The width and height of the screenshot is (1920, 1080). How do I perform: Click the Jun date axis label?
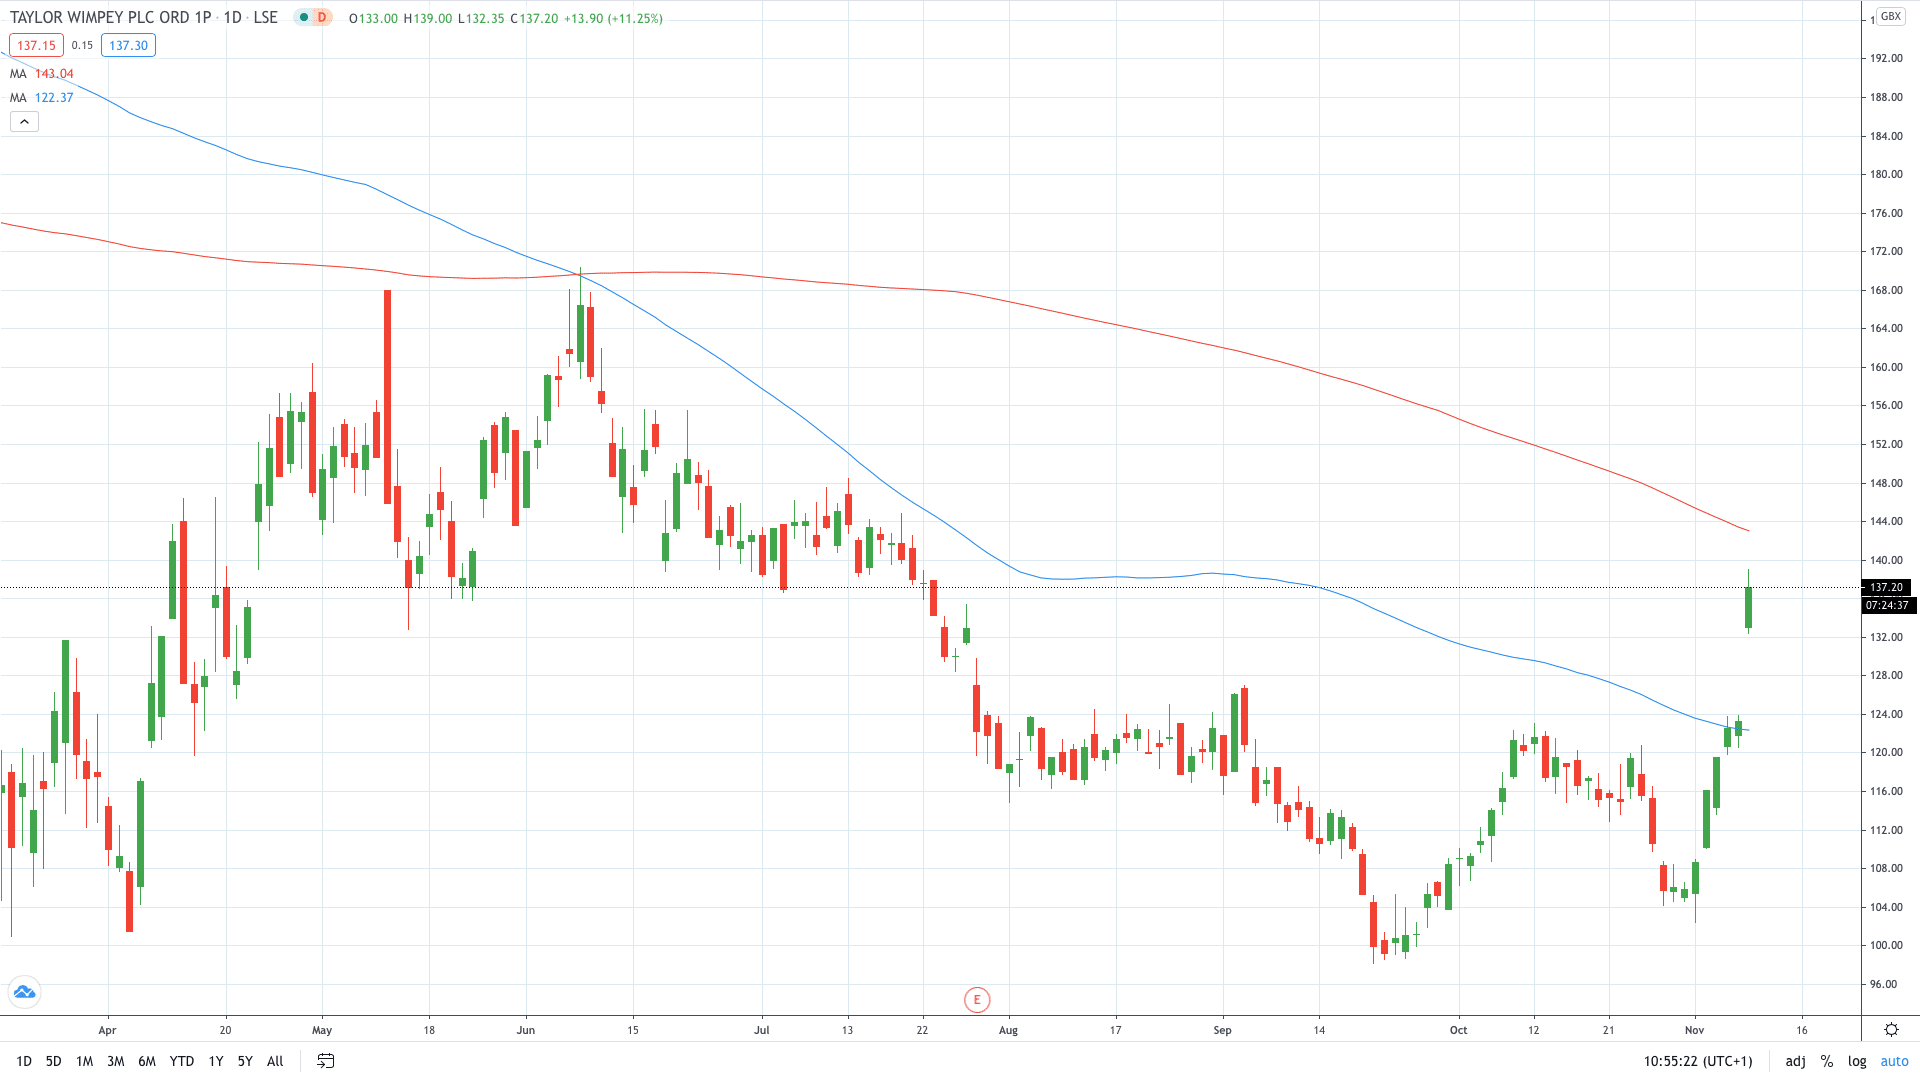(526, 1030)
